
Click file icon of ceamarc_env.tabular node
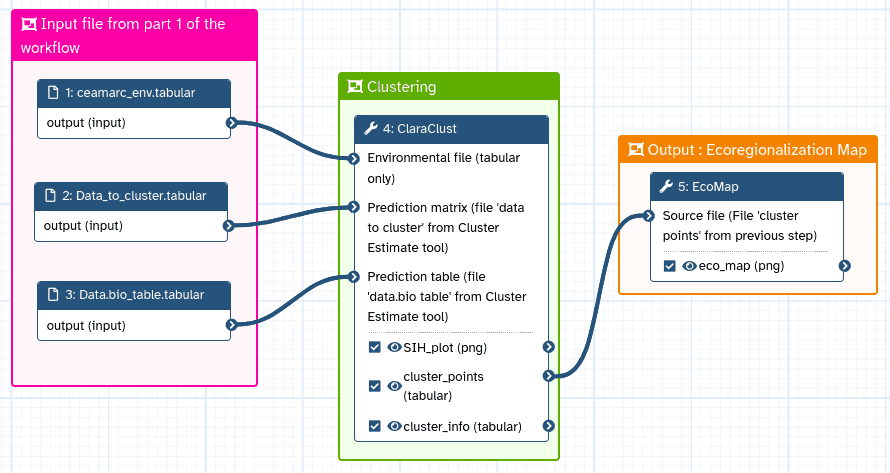click(x=53, y=93)
